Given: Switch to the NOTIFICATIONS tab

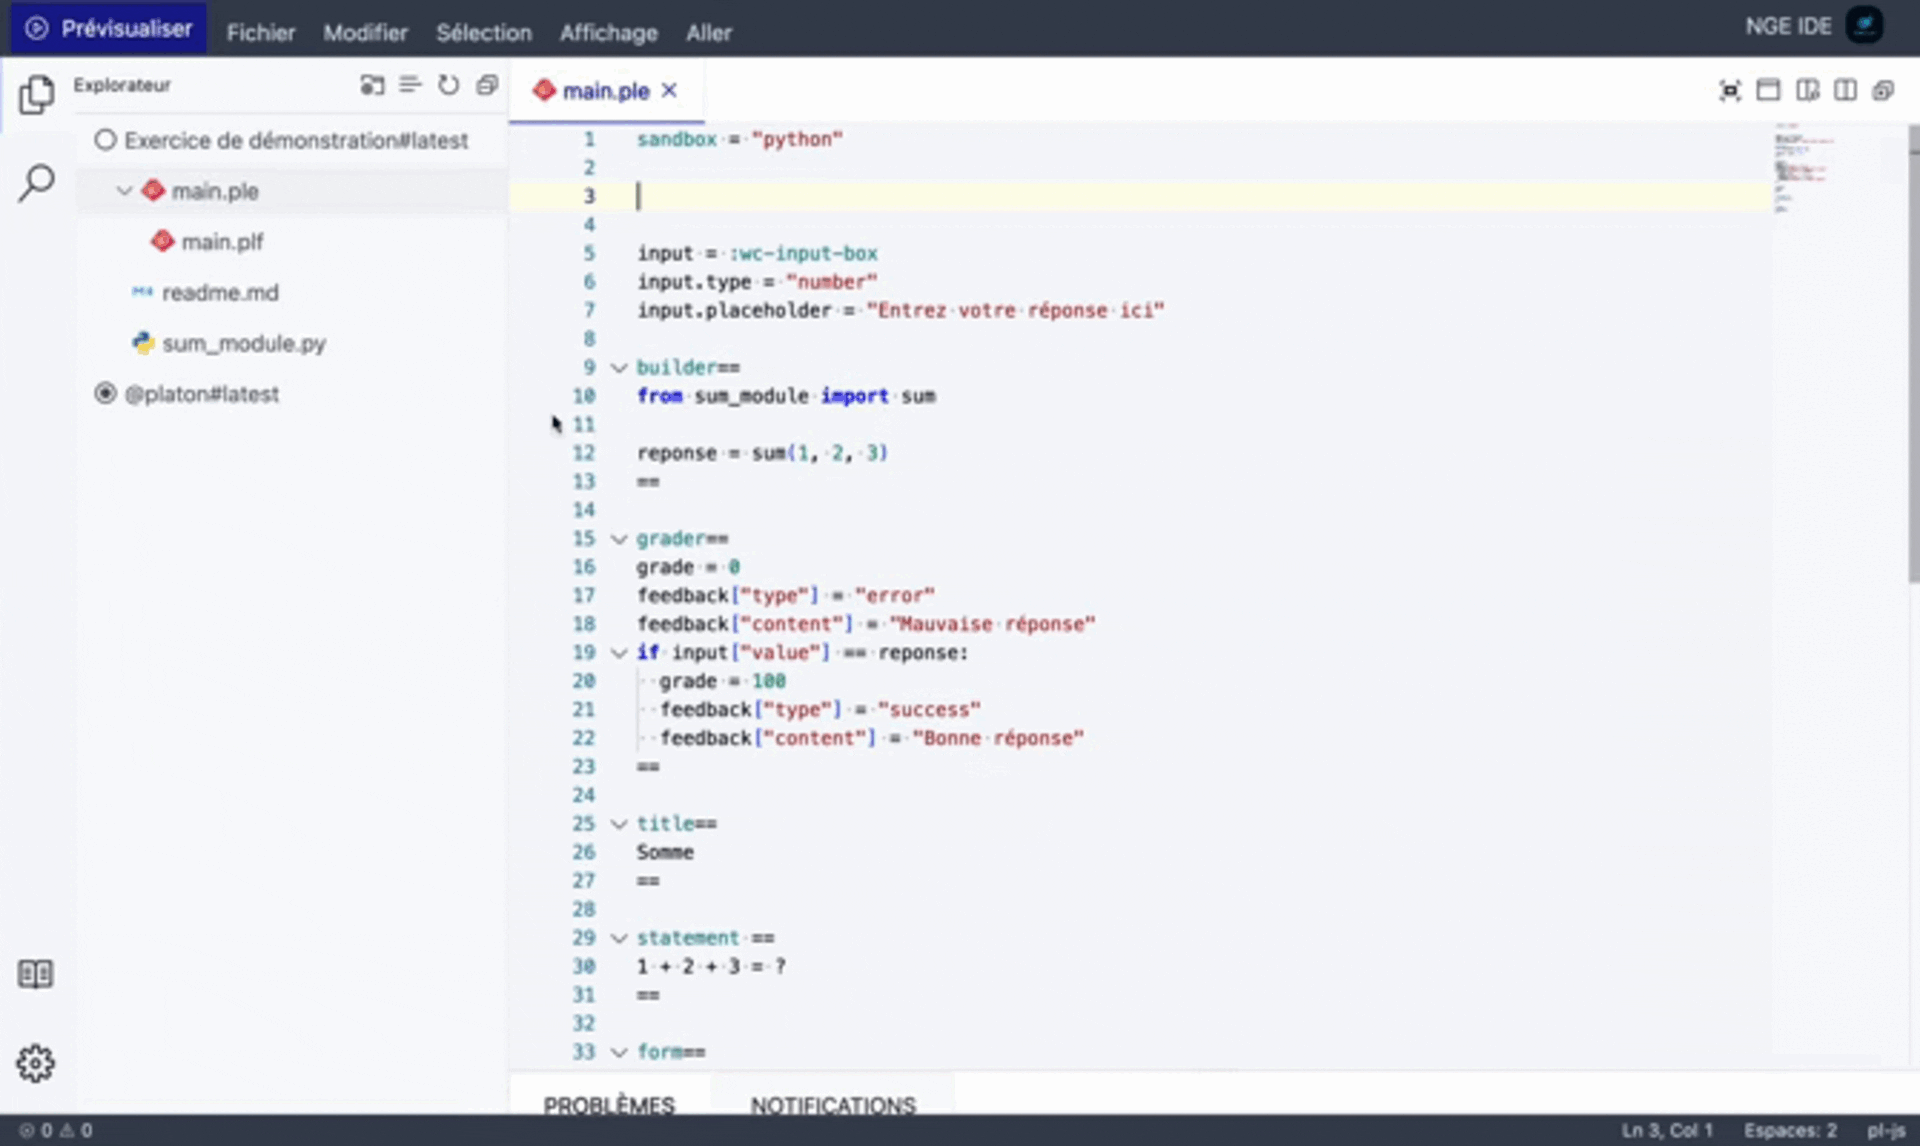Looking at the screenshot, I should click(x=832, y=1104).
